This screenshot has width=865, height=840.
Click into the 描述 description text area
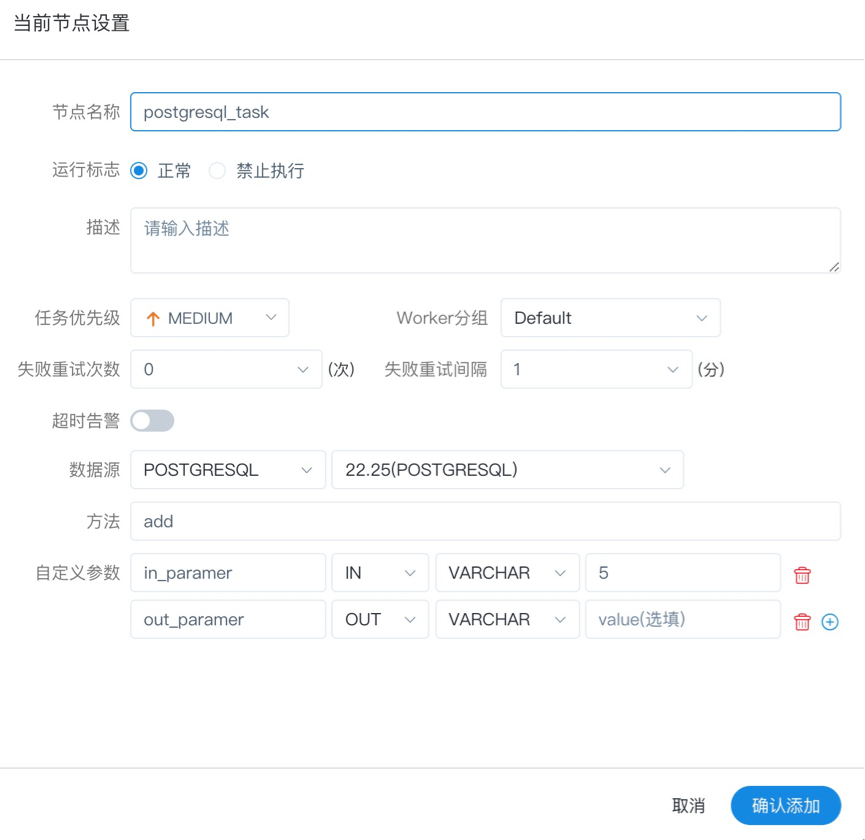click(x=485, y=240)
